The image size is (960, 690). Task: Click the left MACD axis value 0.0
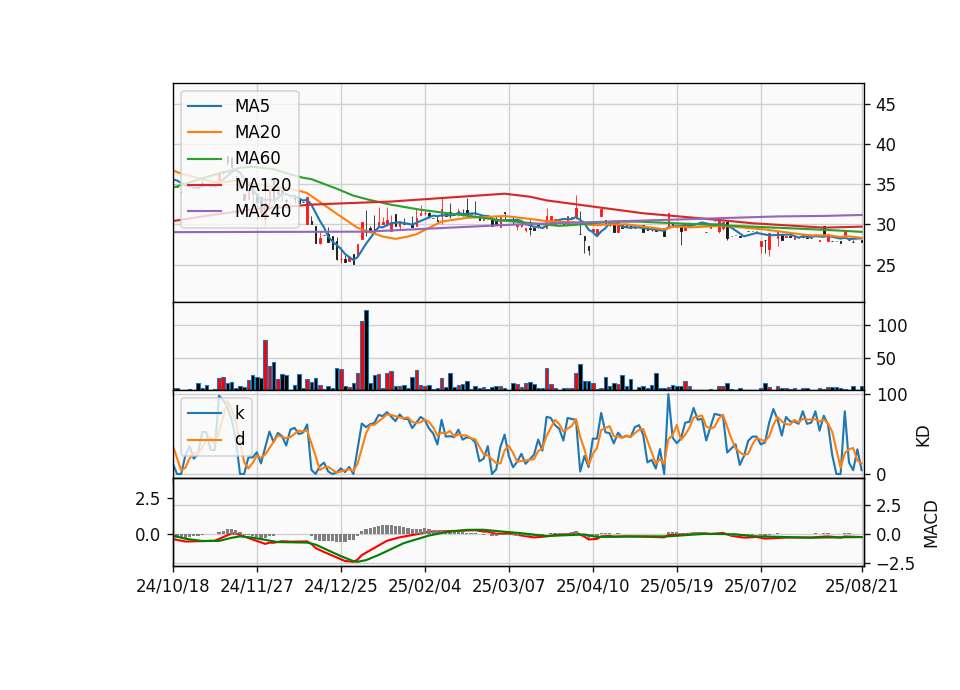[147, 535]
